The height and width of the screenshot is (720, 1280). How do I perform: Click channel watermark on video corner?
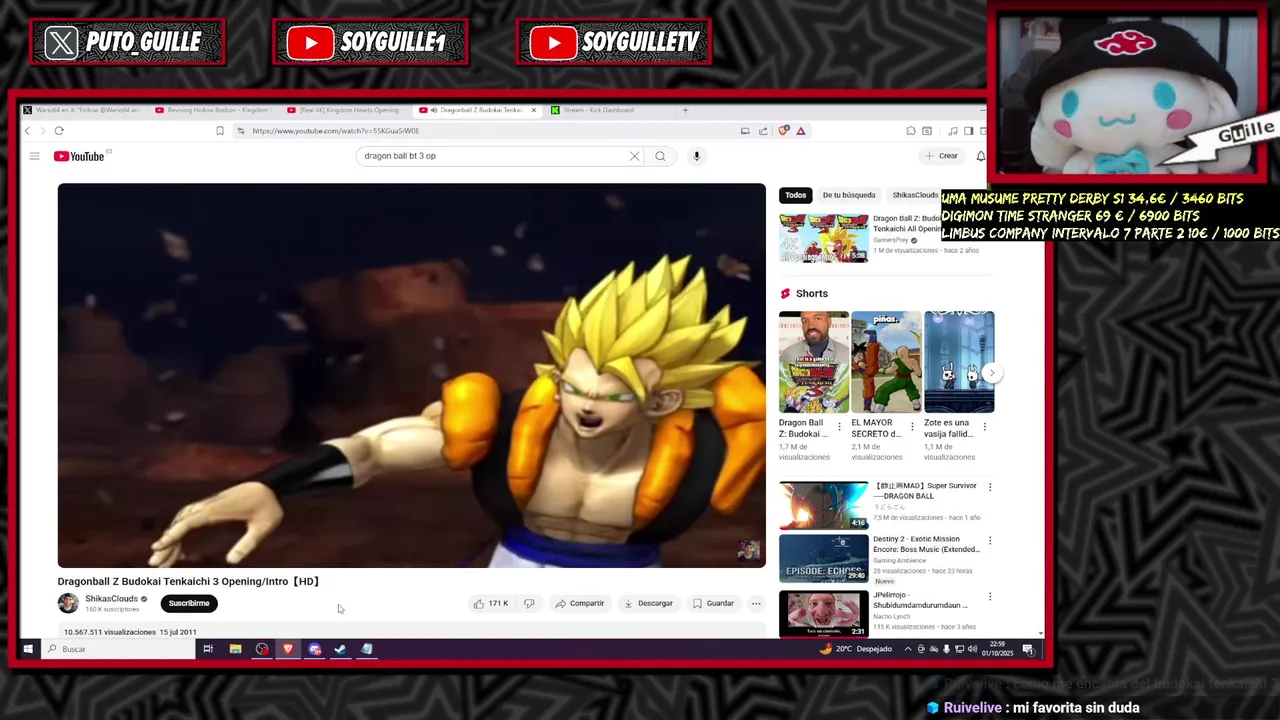(749, 551)
